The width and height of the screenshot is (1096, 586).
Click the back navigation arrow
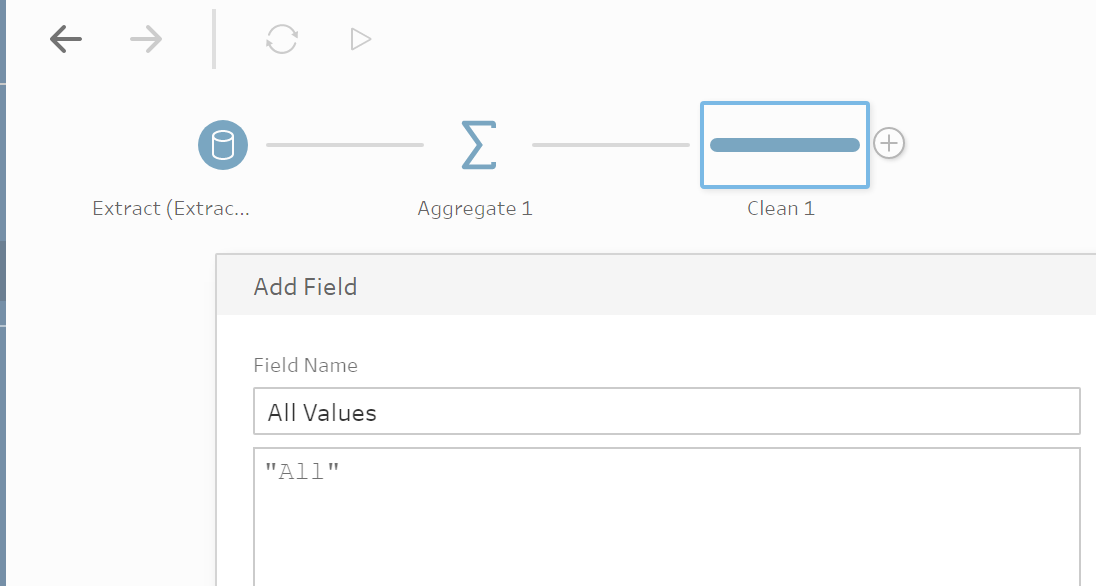[64, 39]
